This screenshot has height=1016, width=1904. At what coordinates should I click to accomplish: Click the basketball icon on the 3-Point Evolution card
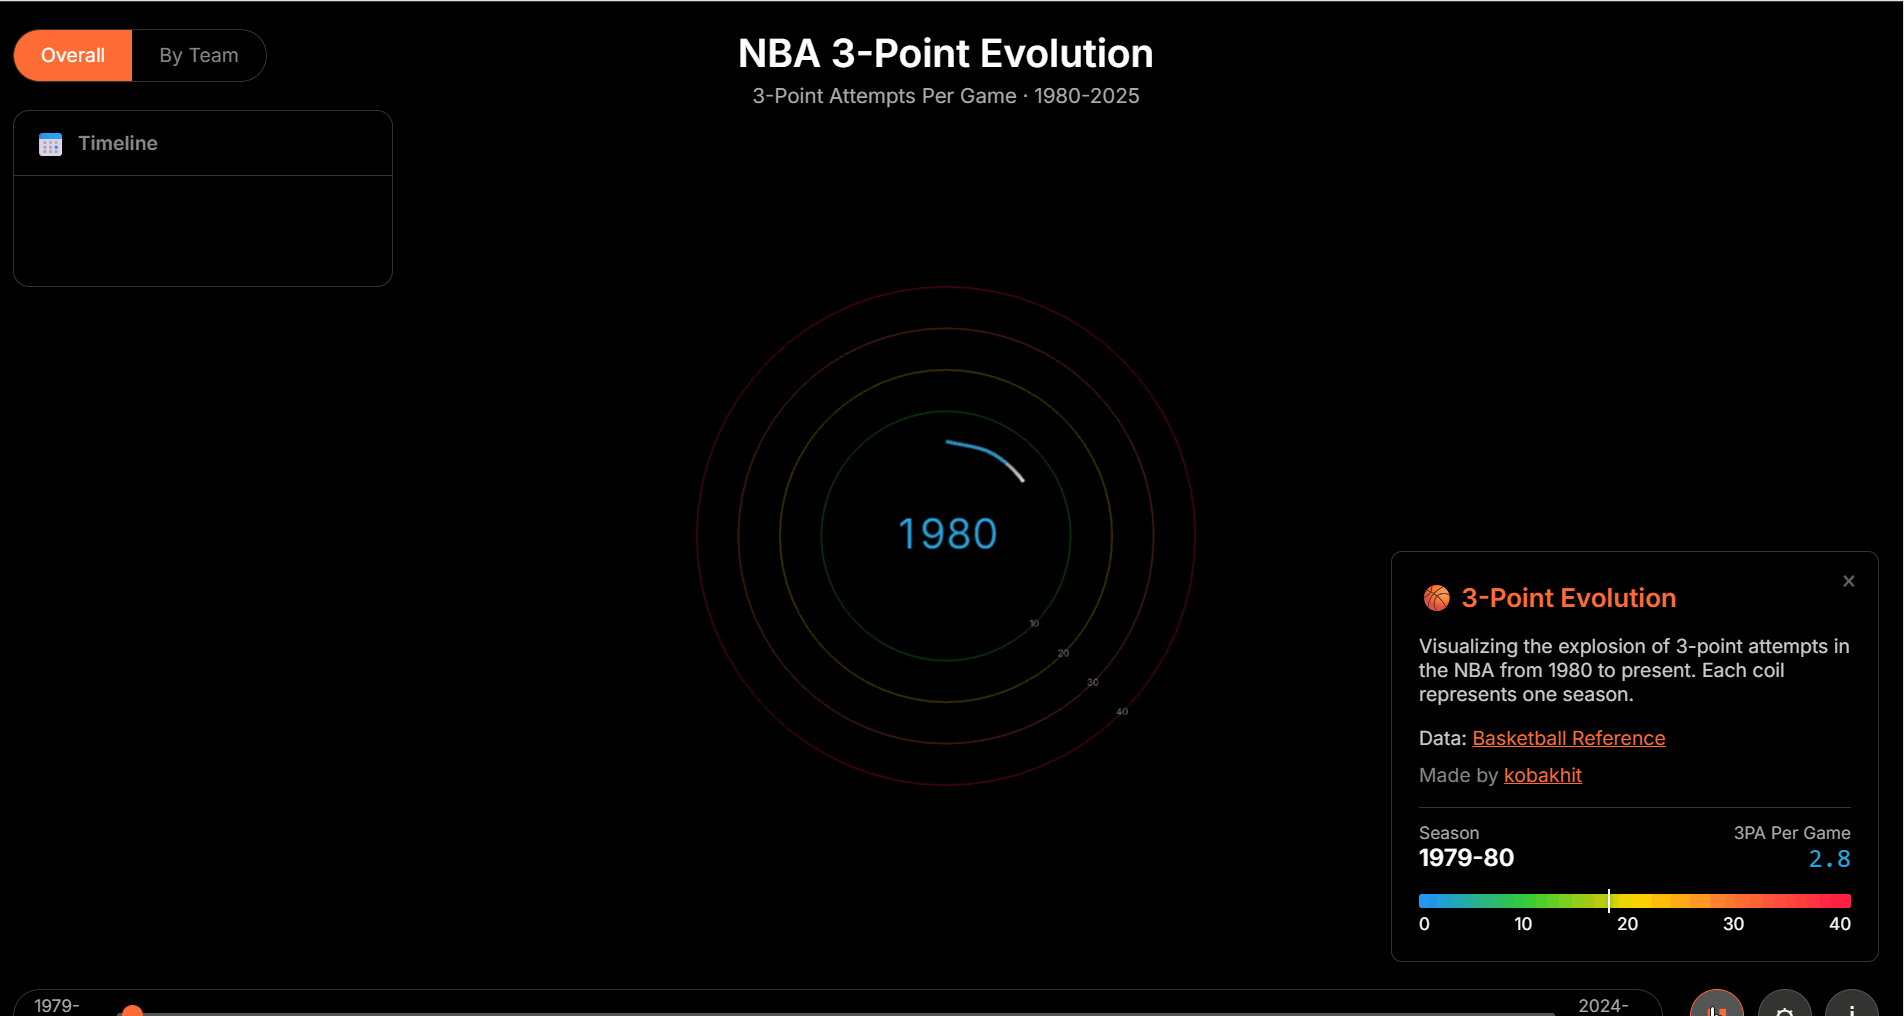tap(1436, 597)
